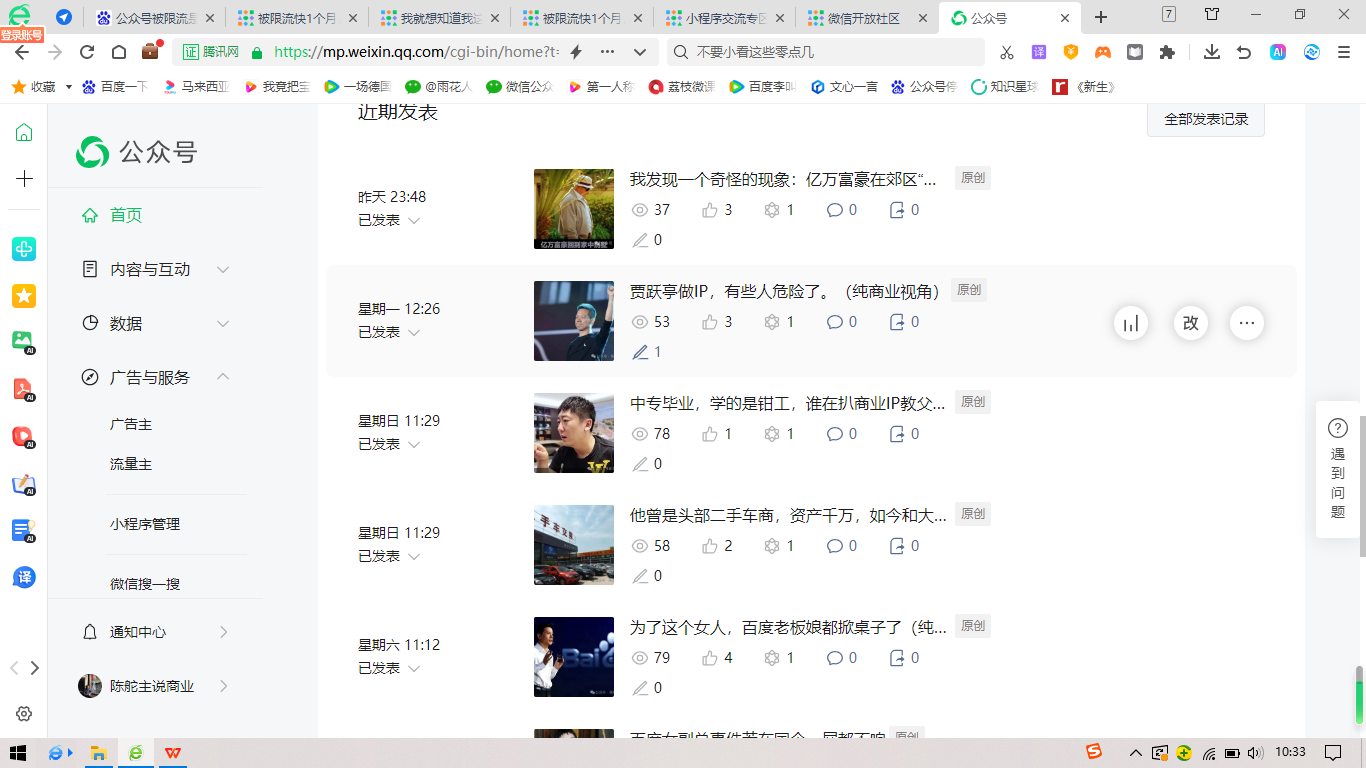Click likes thumb icon of 星期六 article
The height and width of the screenshot is (768, 1366).
click(x=710, y=658)
